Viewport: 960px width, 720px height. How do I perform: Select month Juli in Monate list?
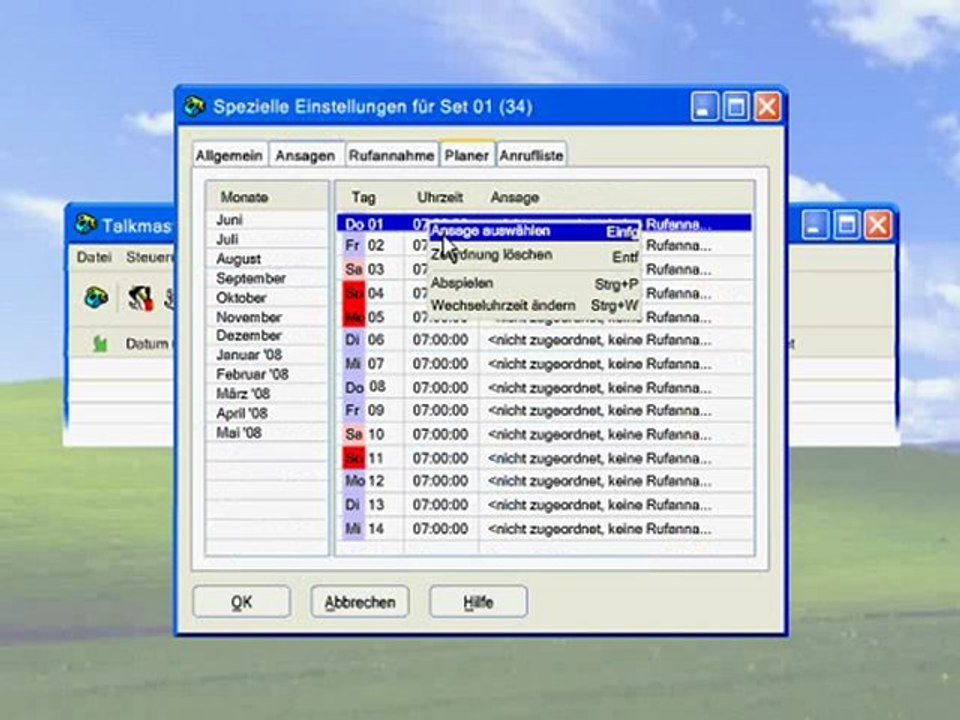(x=268, y=239)
